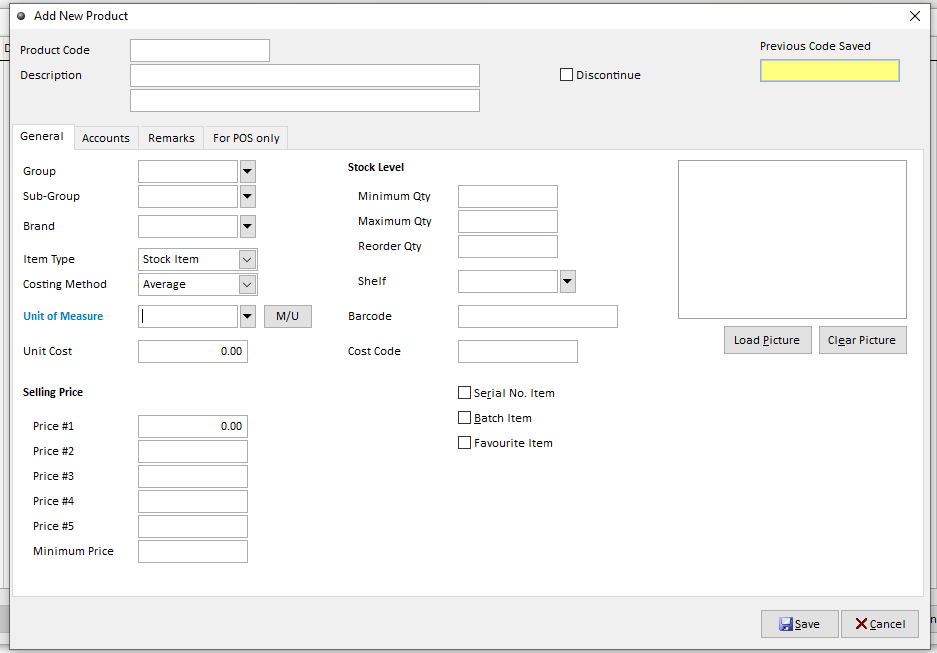Click the Load Picture button
This screenshot has height=653, width=937.
click(x=767, y=340)
